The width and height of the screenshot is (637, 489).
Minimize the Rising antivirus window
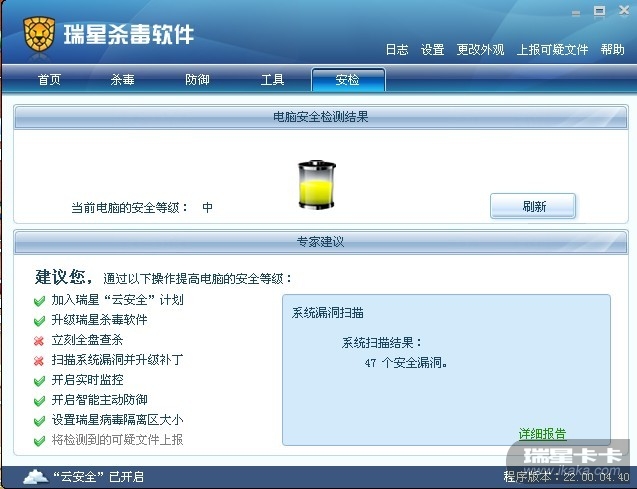(576, 13)
